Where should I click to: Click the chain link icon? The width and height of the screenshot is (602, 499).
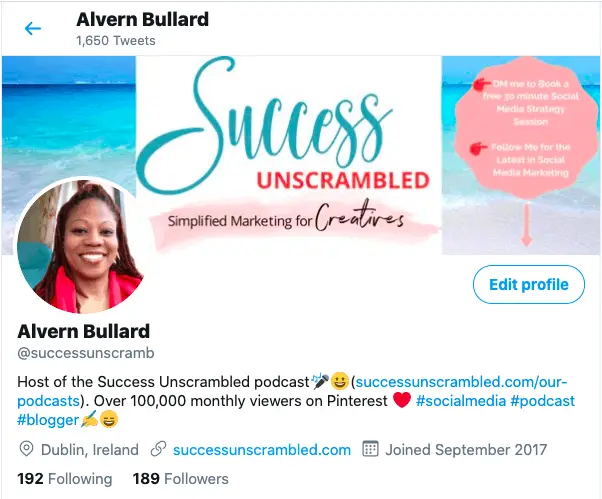coord(158,449)
